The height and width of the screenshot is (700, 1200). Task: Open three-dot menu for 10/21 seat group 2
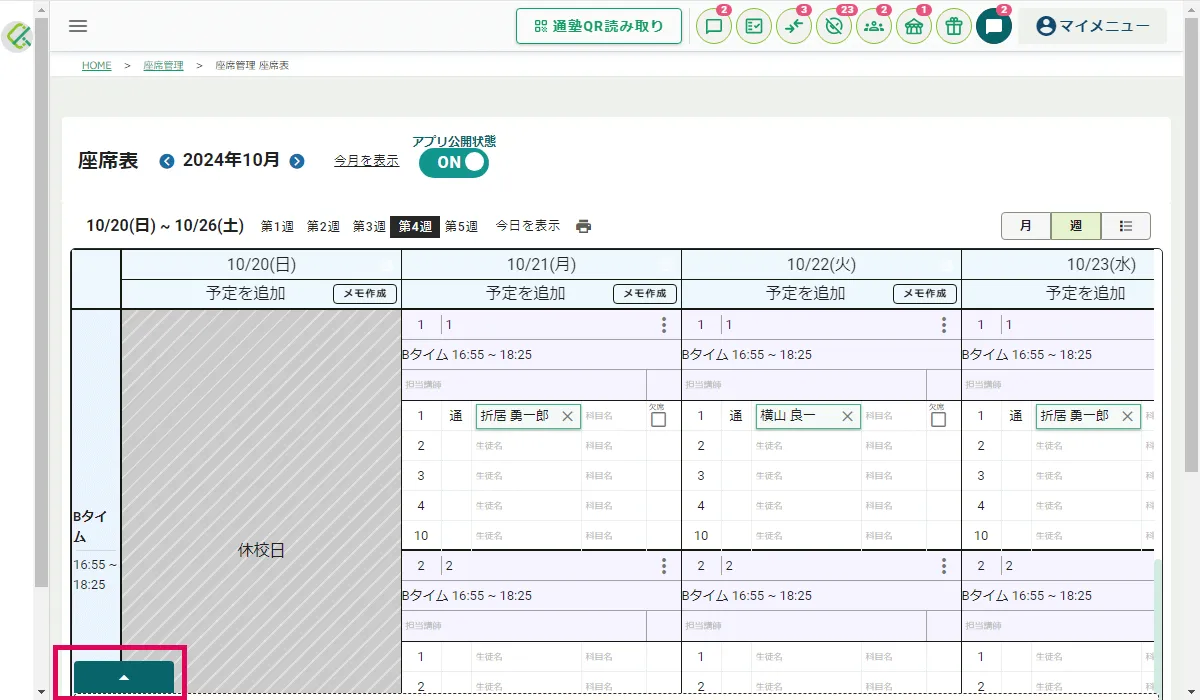point(664,566)
